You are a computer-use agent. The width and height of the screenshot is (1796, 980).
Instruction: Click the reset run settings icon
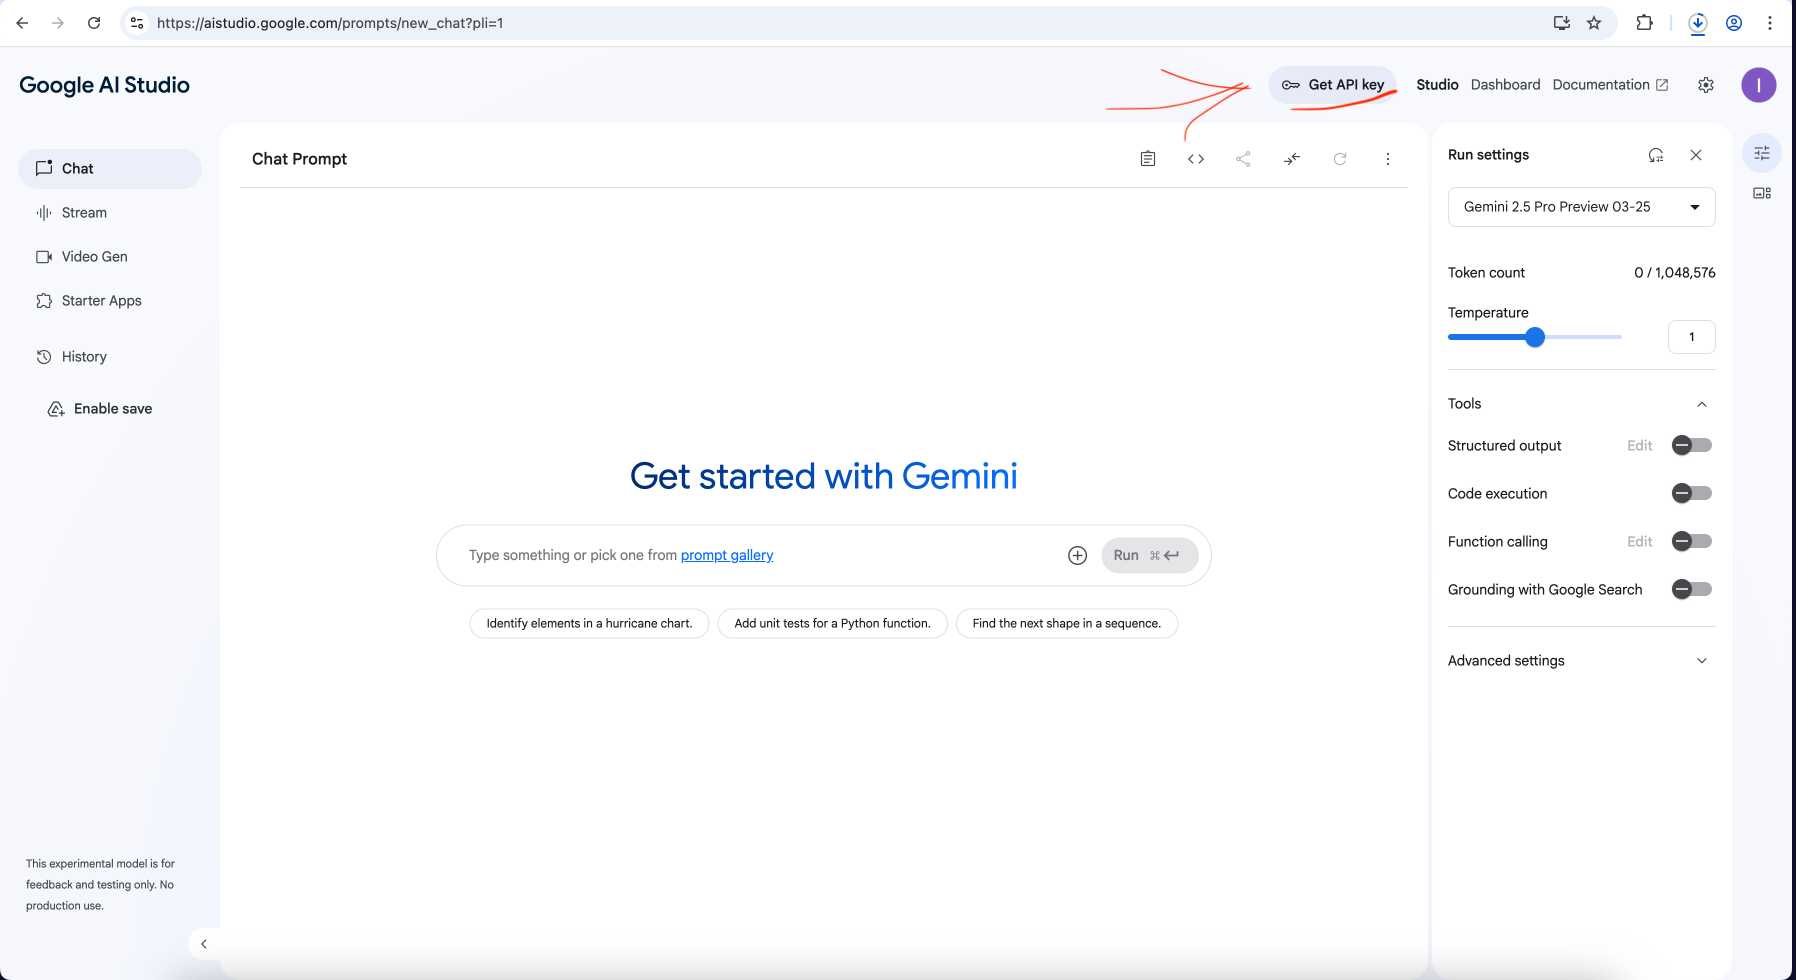pos(1656,155)
